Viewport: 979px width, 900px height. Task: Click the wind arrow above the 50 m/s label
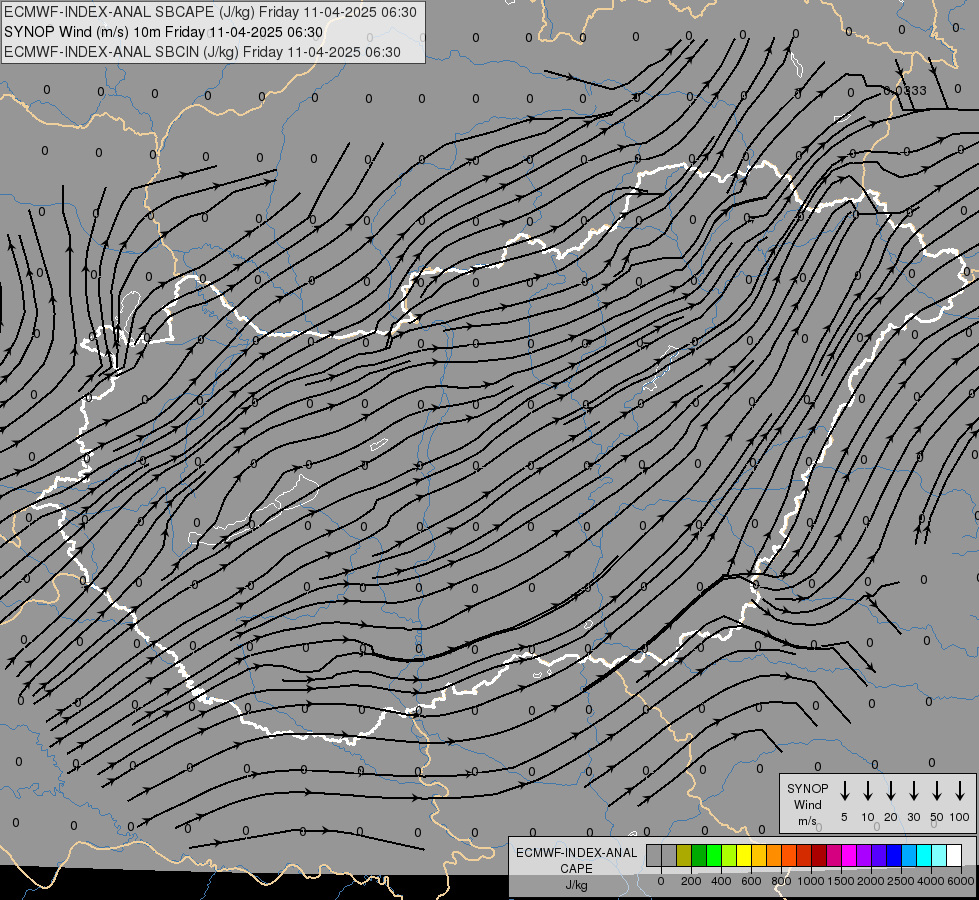pos(937,790)
